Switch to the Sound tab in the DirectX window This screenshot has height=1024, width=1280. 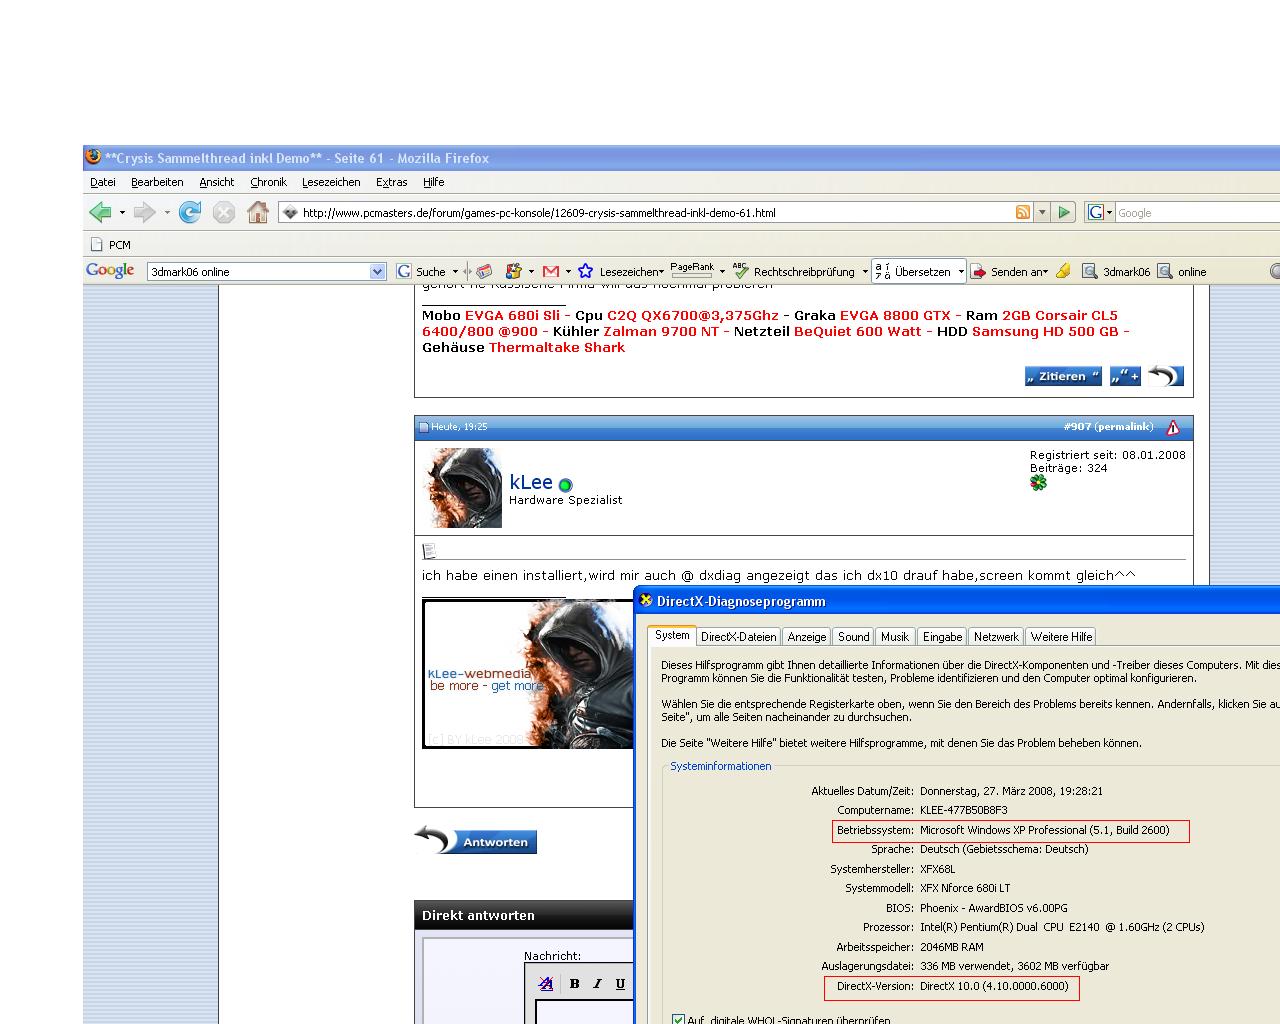click(853, 637)
